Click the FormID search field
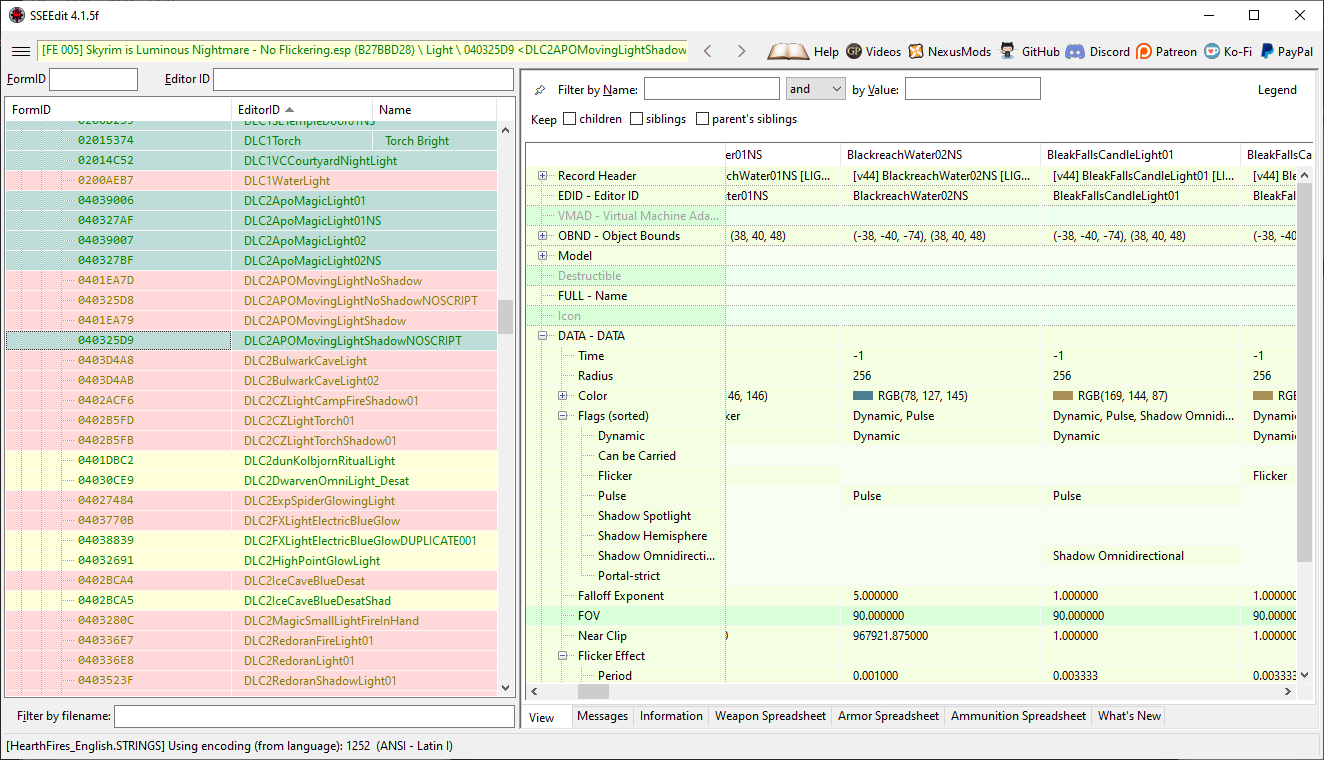 (93, 79)
